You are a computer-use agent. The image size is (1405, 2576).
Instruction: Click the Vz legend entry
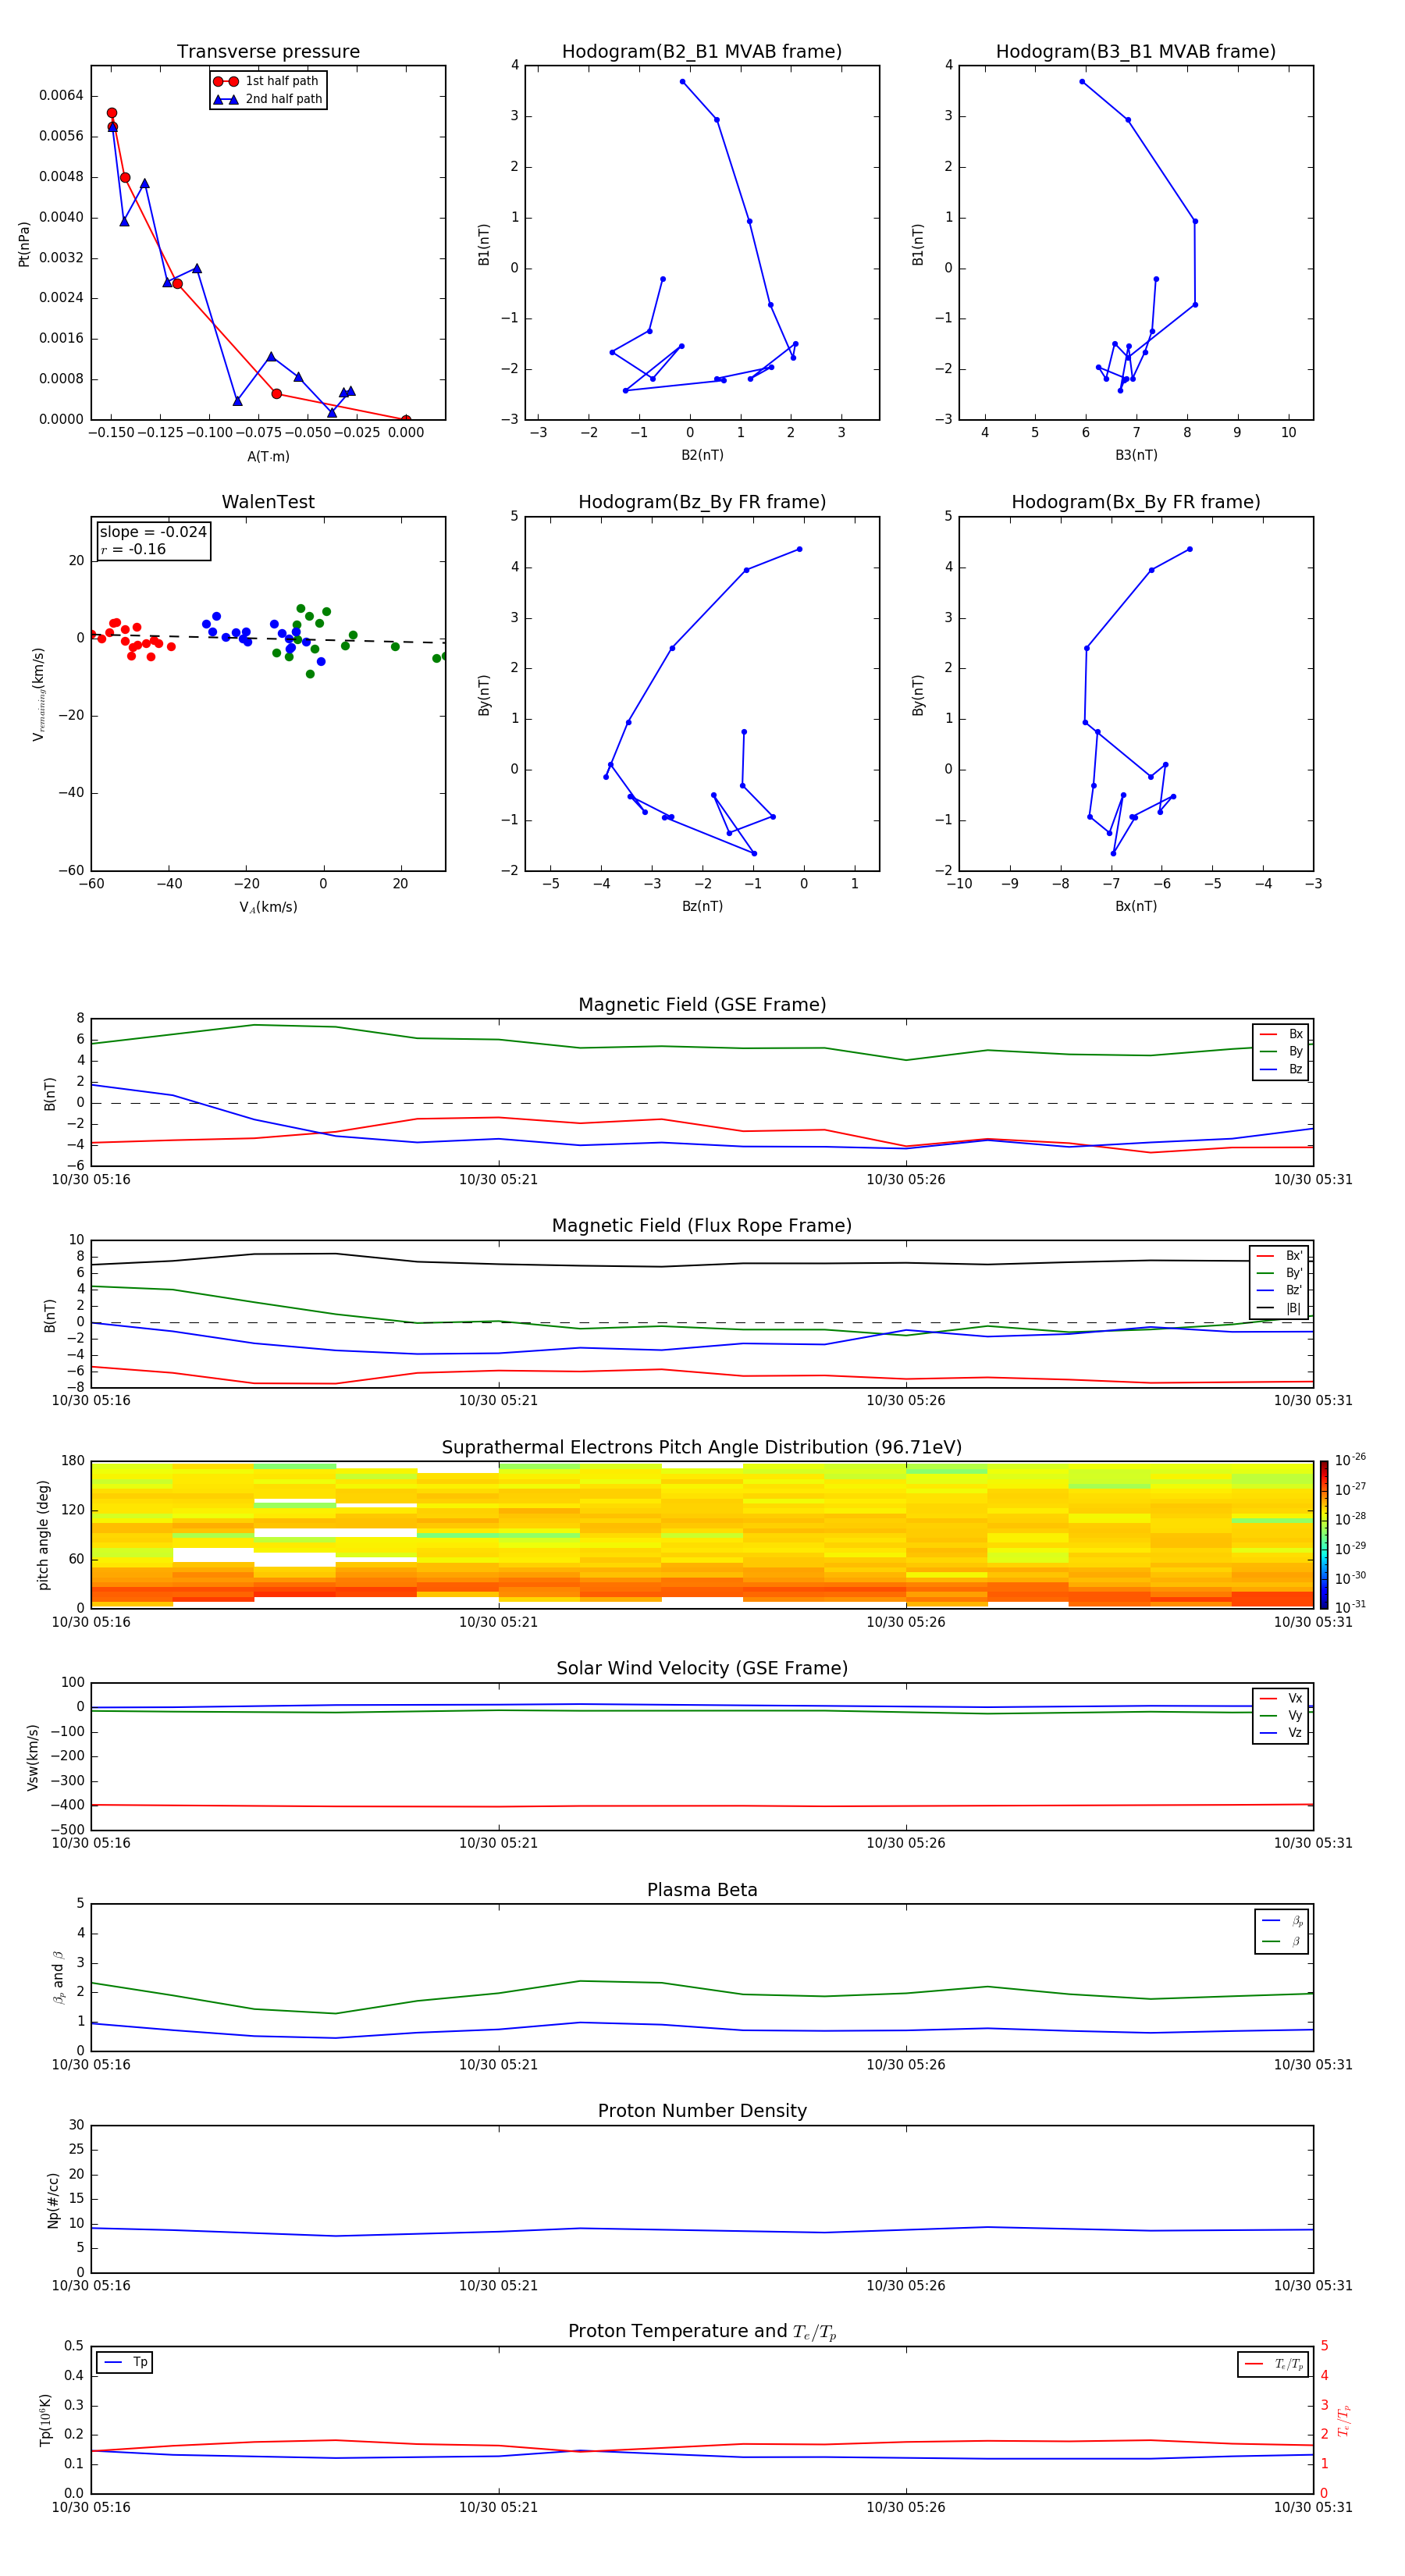coord(1281,1733)
